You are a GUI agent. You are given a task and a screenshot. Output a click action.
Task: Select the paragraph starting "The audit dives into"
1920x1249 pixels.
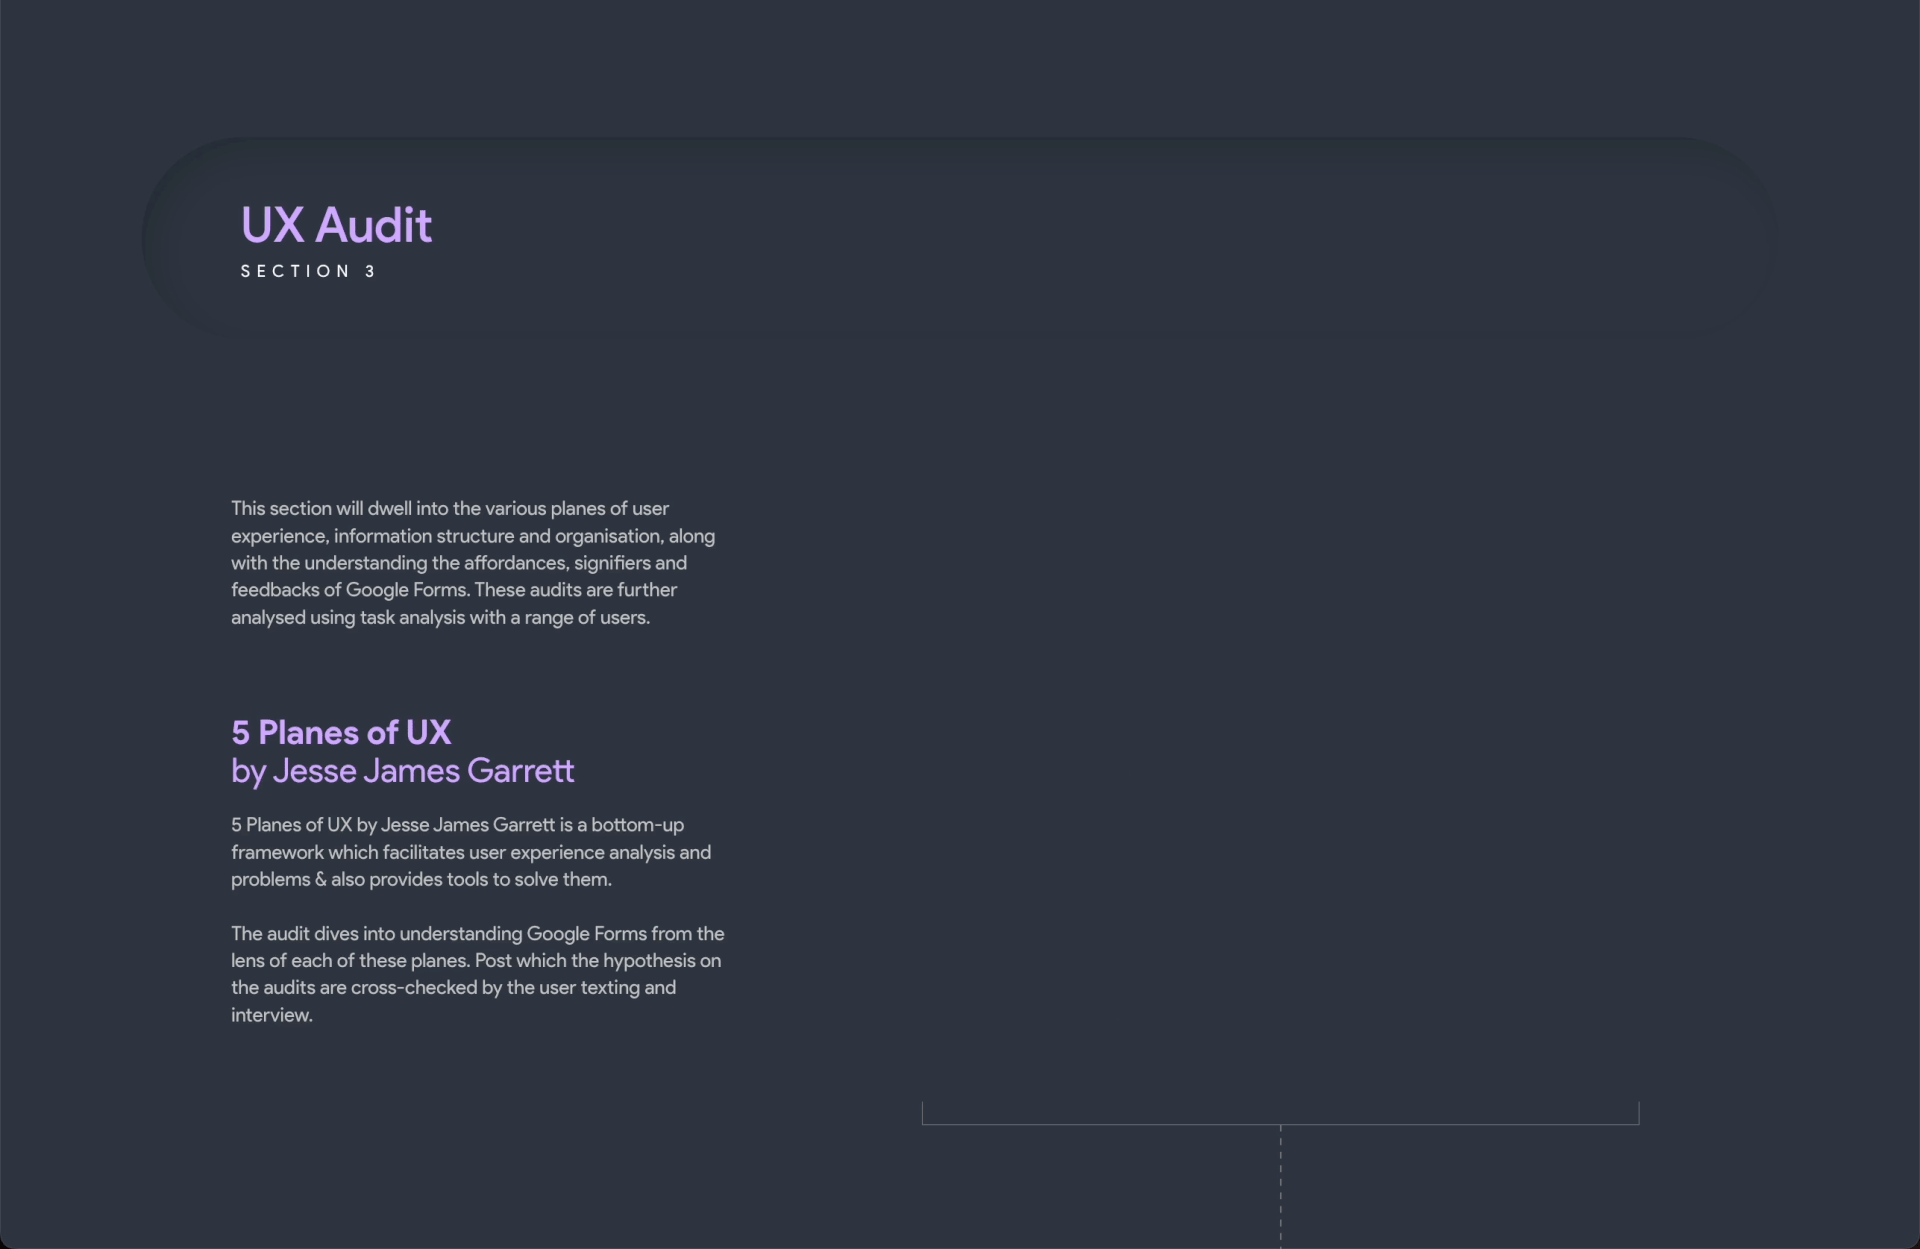point(478,974)
